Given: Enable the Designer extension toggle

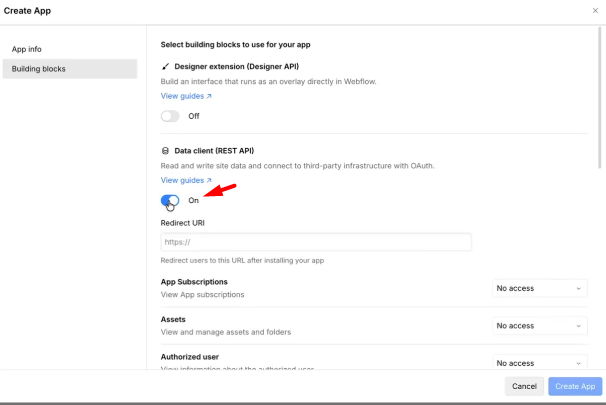Looking at the screenshot, I should [170, 116].
